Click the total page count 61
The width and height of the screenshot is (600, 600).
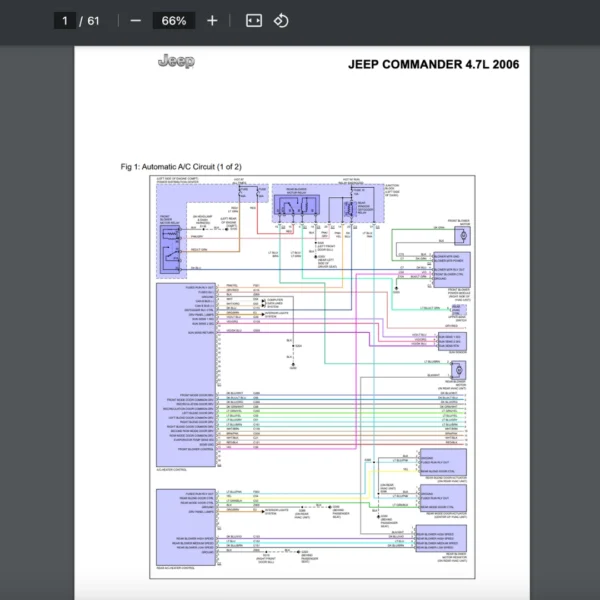[94, 21]
